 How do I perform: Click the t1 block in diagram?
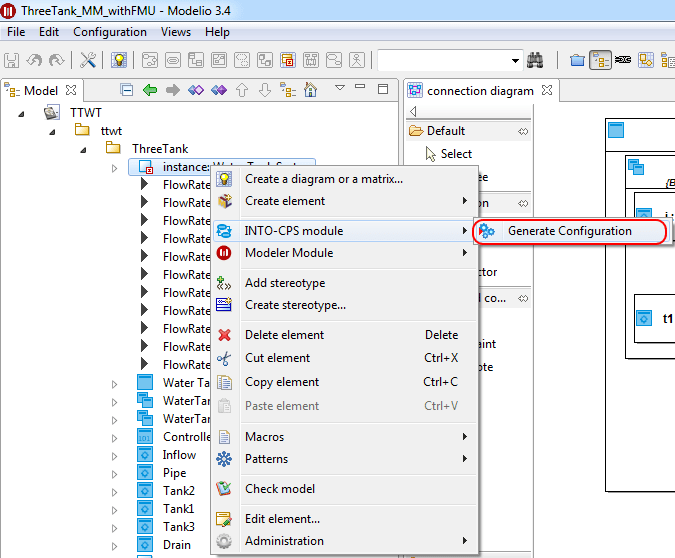point(655,319)
